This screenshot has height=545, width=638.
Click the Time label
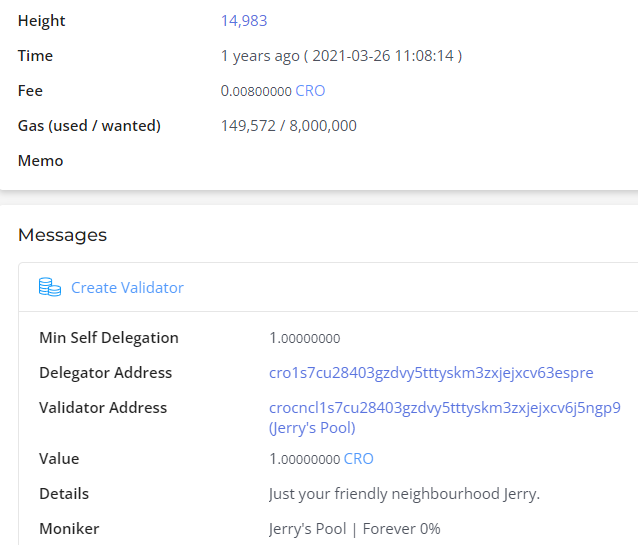click(35, 56)
